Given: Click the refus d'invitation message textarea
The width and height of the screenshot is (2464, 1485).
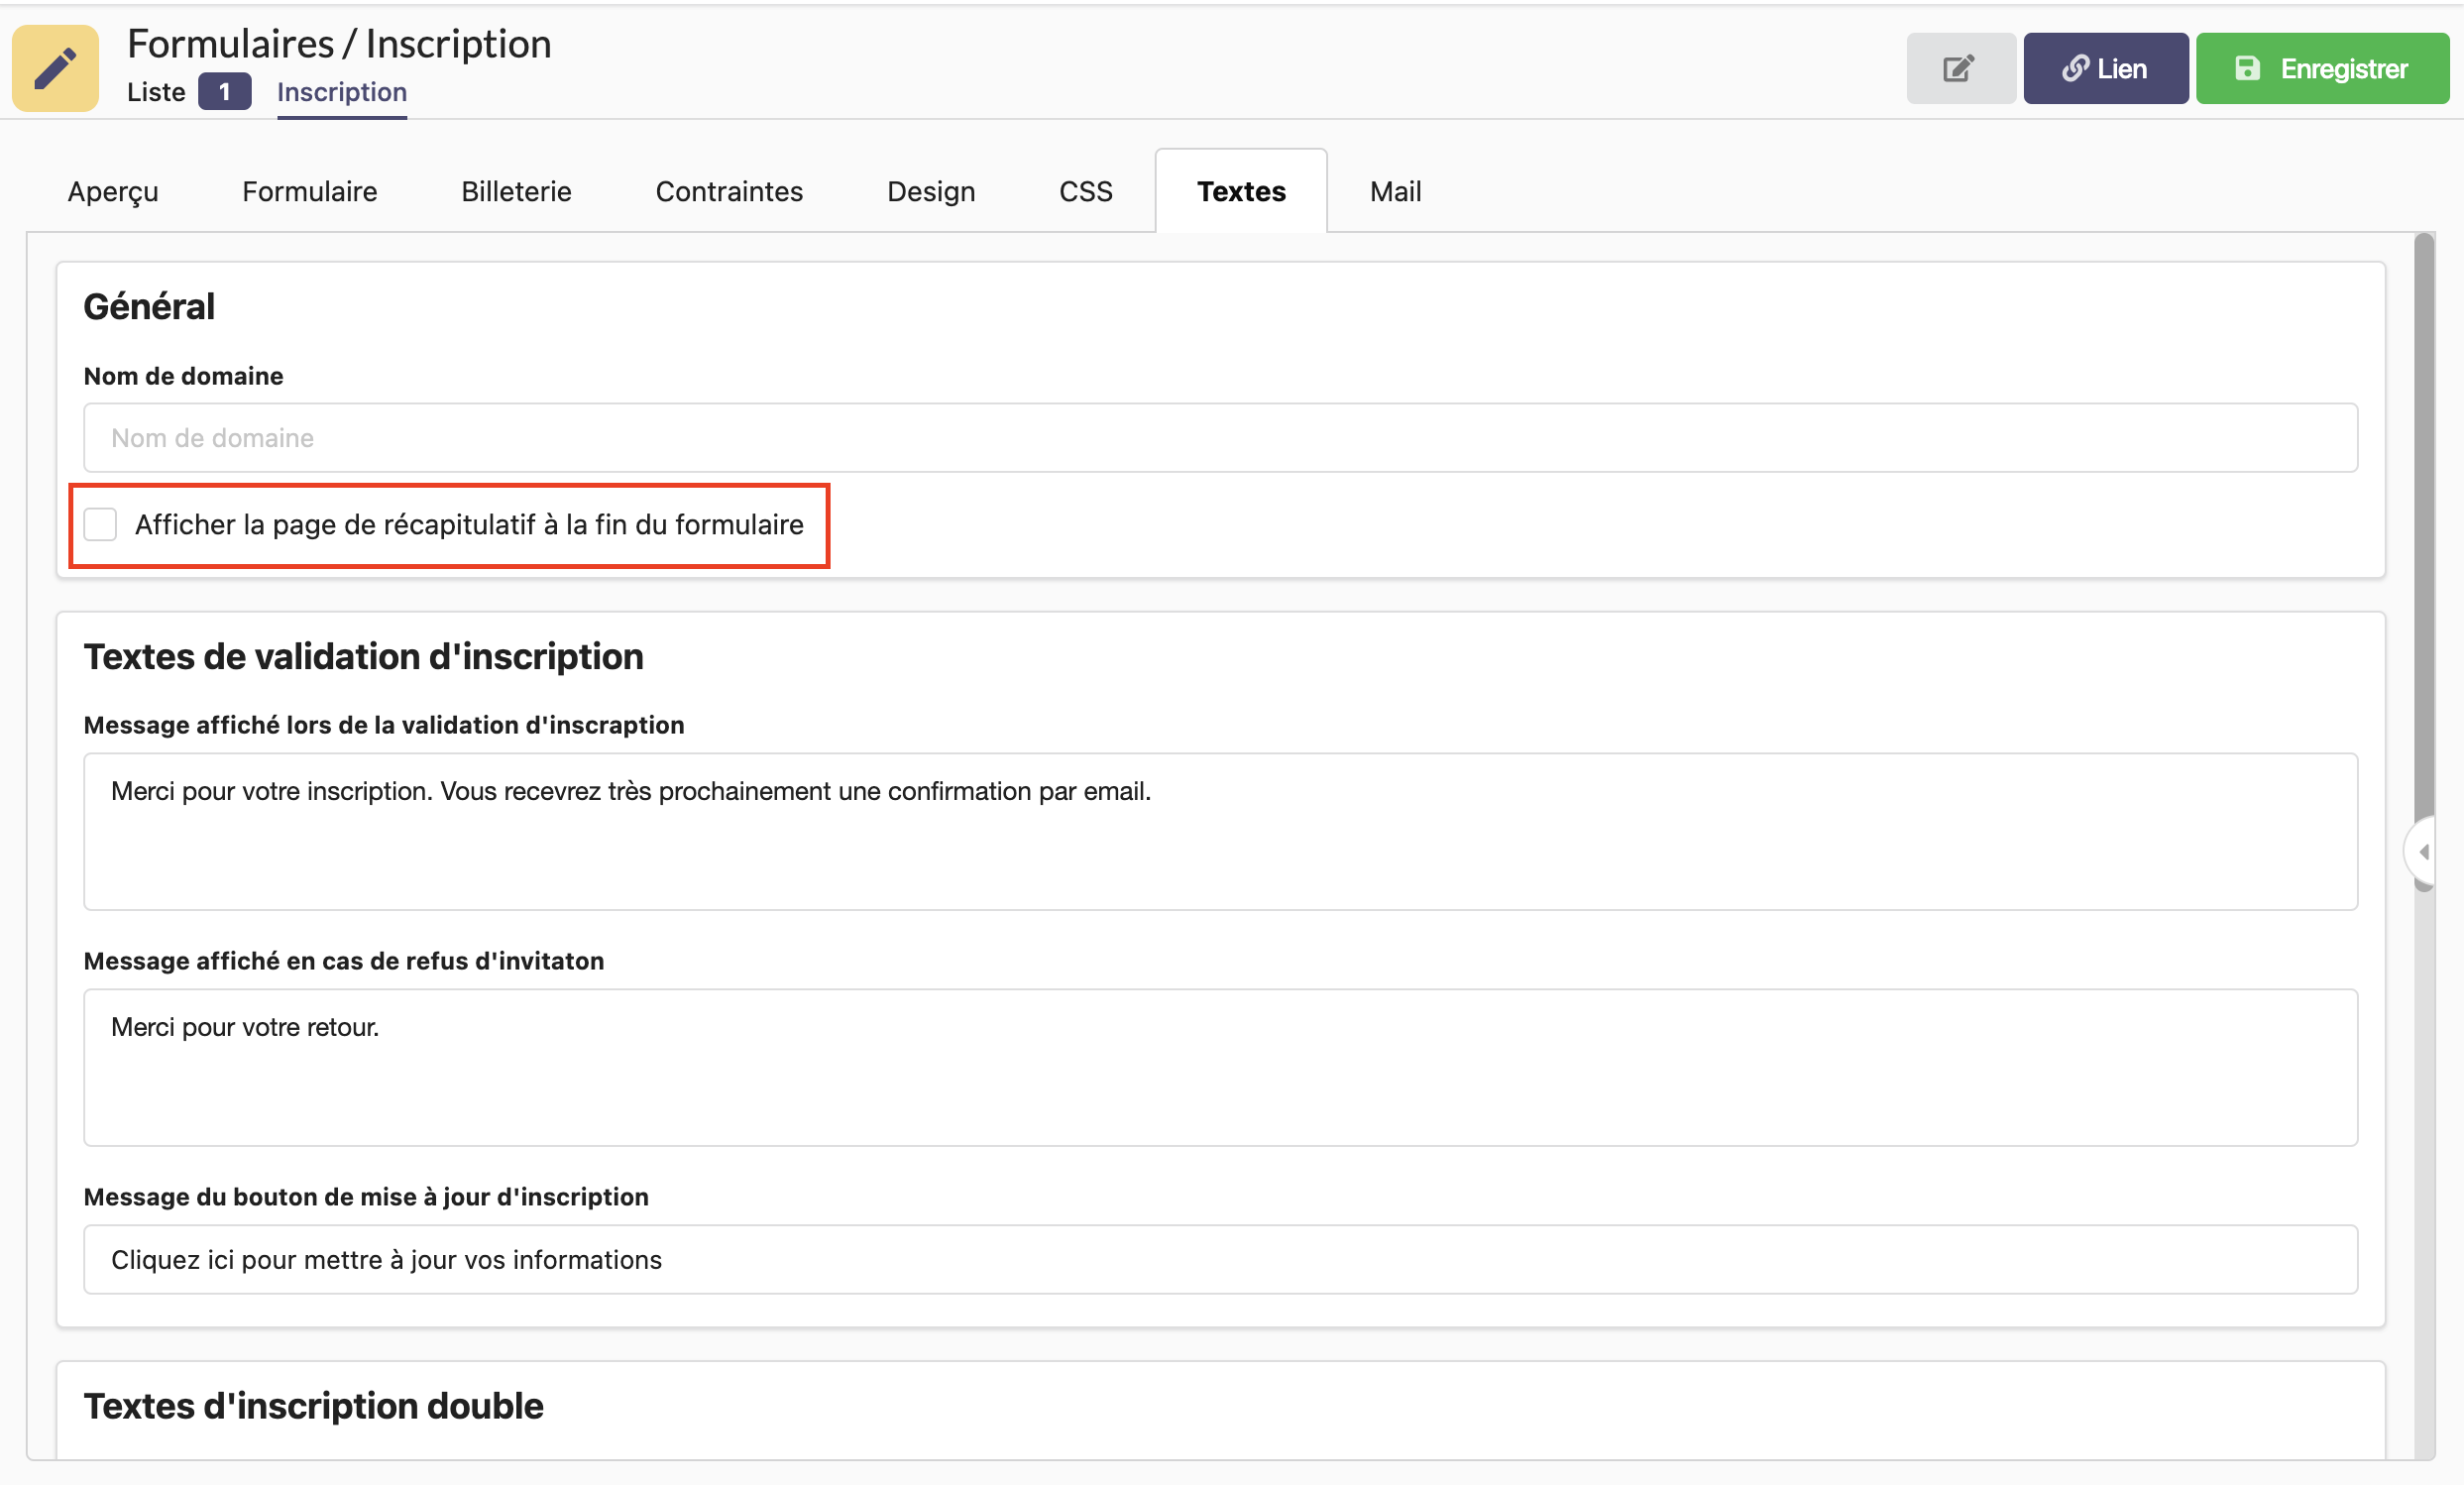Looking at the screenshot, I should click(1220, 1067).
